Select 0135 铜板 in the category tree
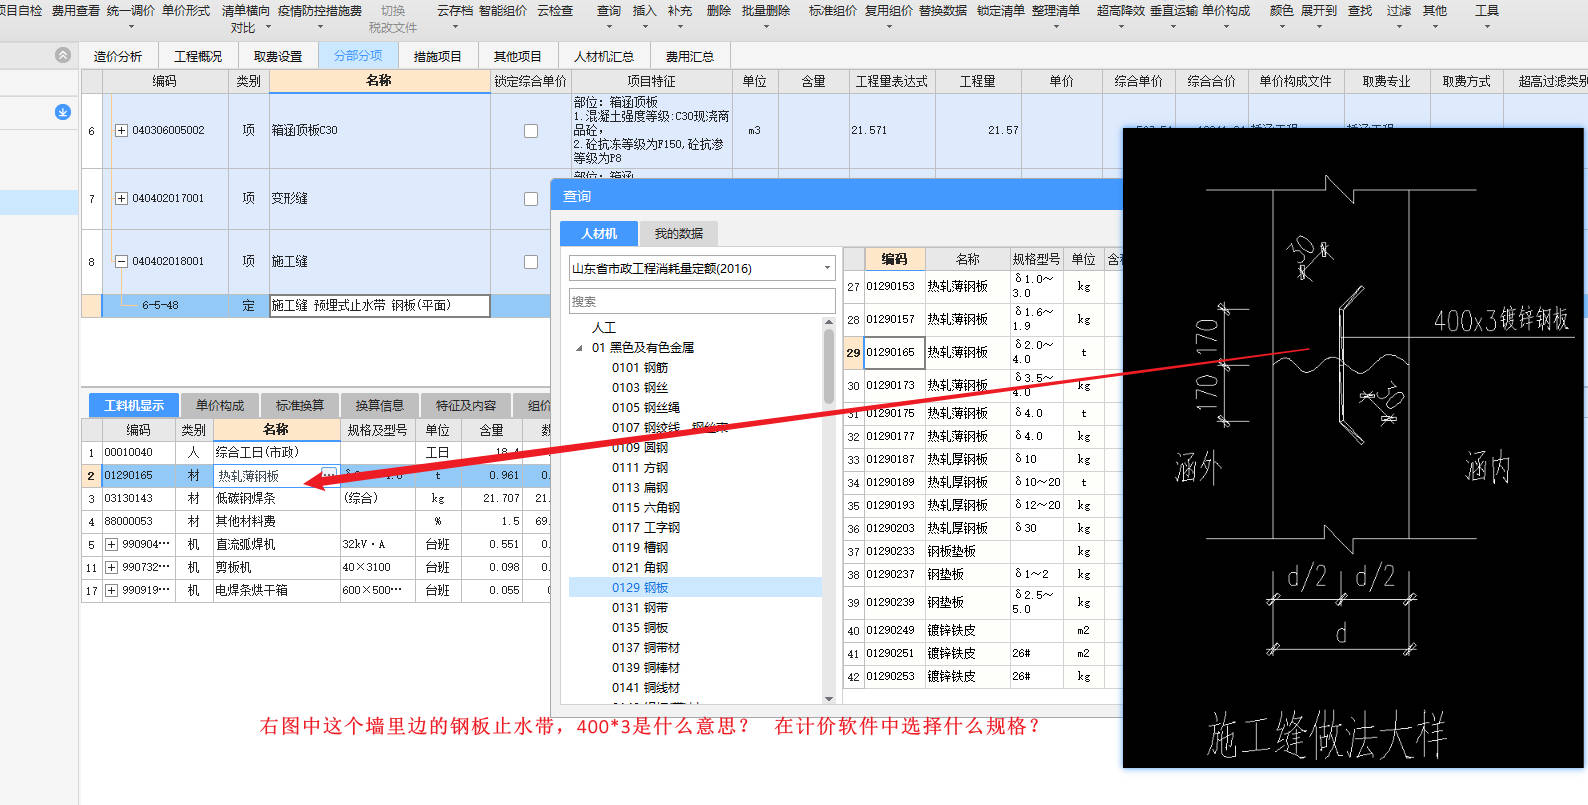Viewport: 1588px width, 805px height. [640, 628]
